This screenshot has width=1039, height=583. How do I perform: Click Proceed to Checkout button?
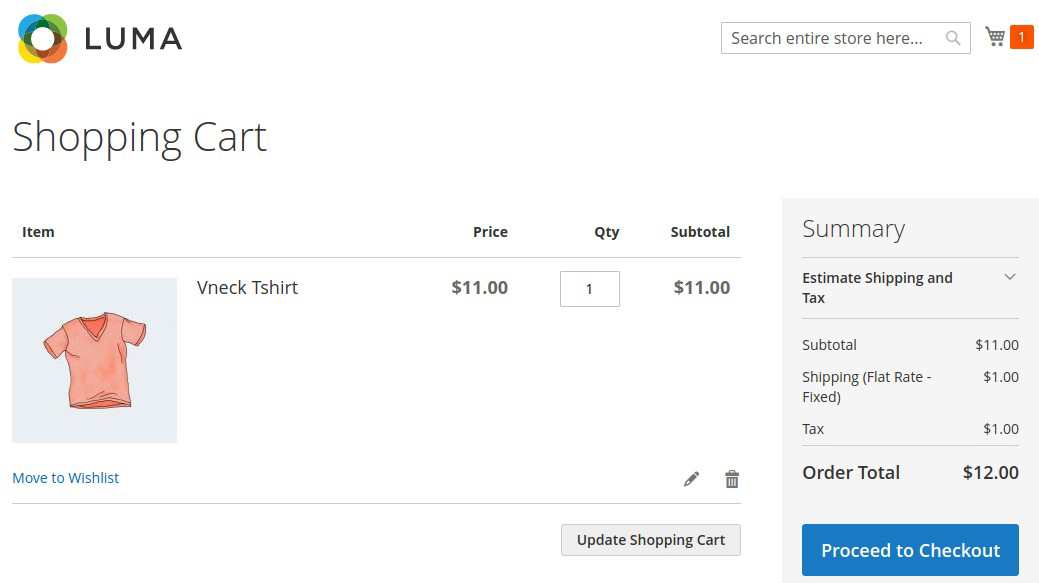coord(910,550)
